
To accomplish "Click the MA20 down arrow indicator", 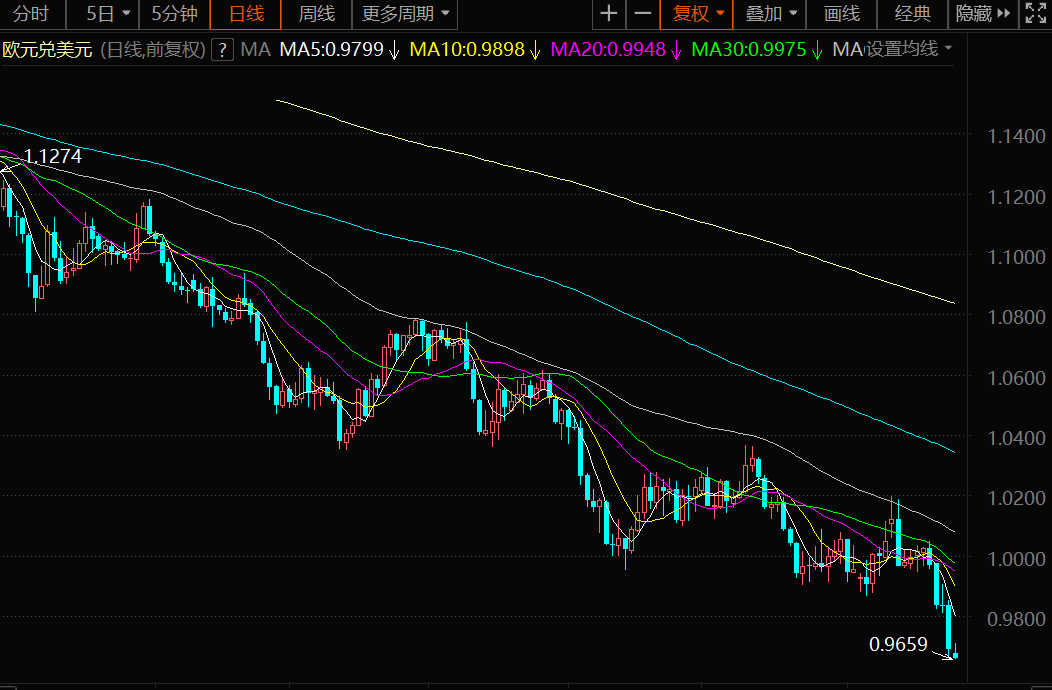I will [676, 50].
